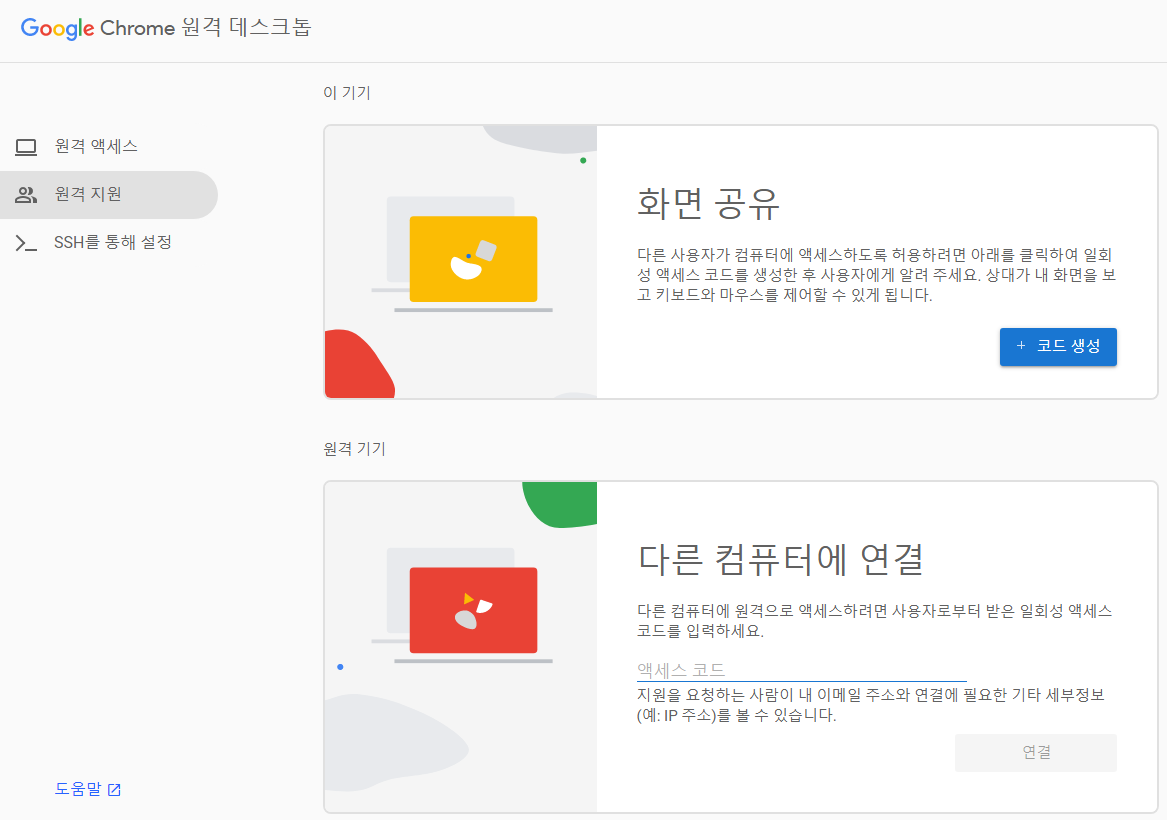Open the 원격 액세스 section
Screen dimensions: 1167x820
(x=109, y=147)
